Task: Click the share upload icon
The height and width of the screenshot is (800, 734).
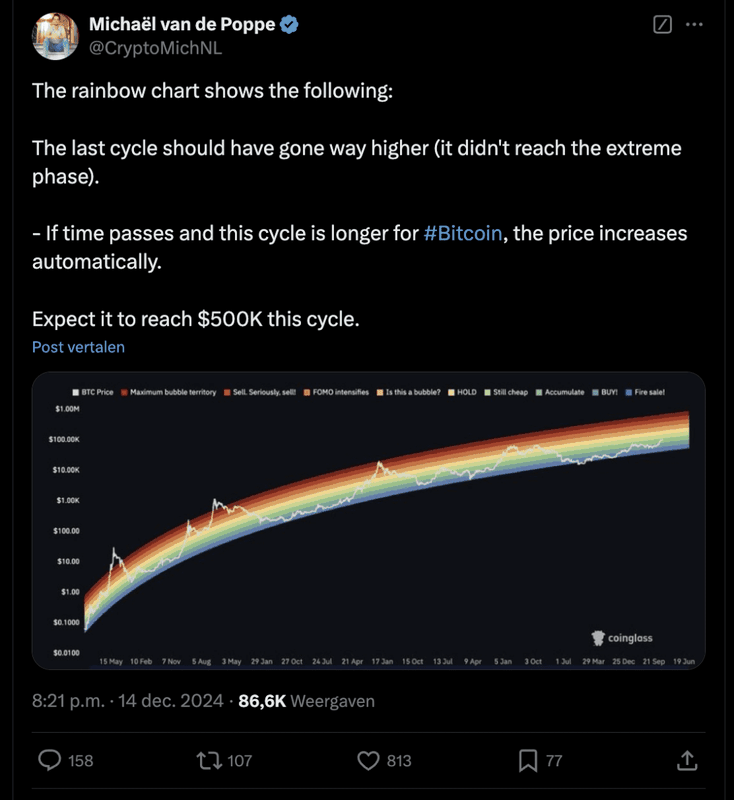Action: click(x=687, y=761)
